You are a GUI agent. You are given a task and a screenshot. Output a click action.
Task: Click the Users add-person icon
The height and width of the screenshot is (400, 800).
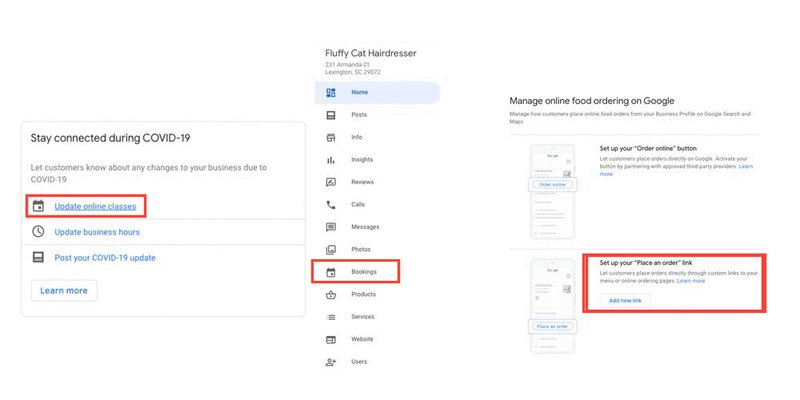[331, 362]
